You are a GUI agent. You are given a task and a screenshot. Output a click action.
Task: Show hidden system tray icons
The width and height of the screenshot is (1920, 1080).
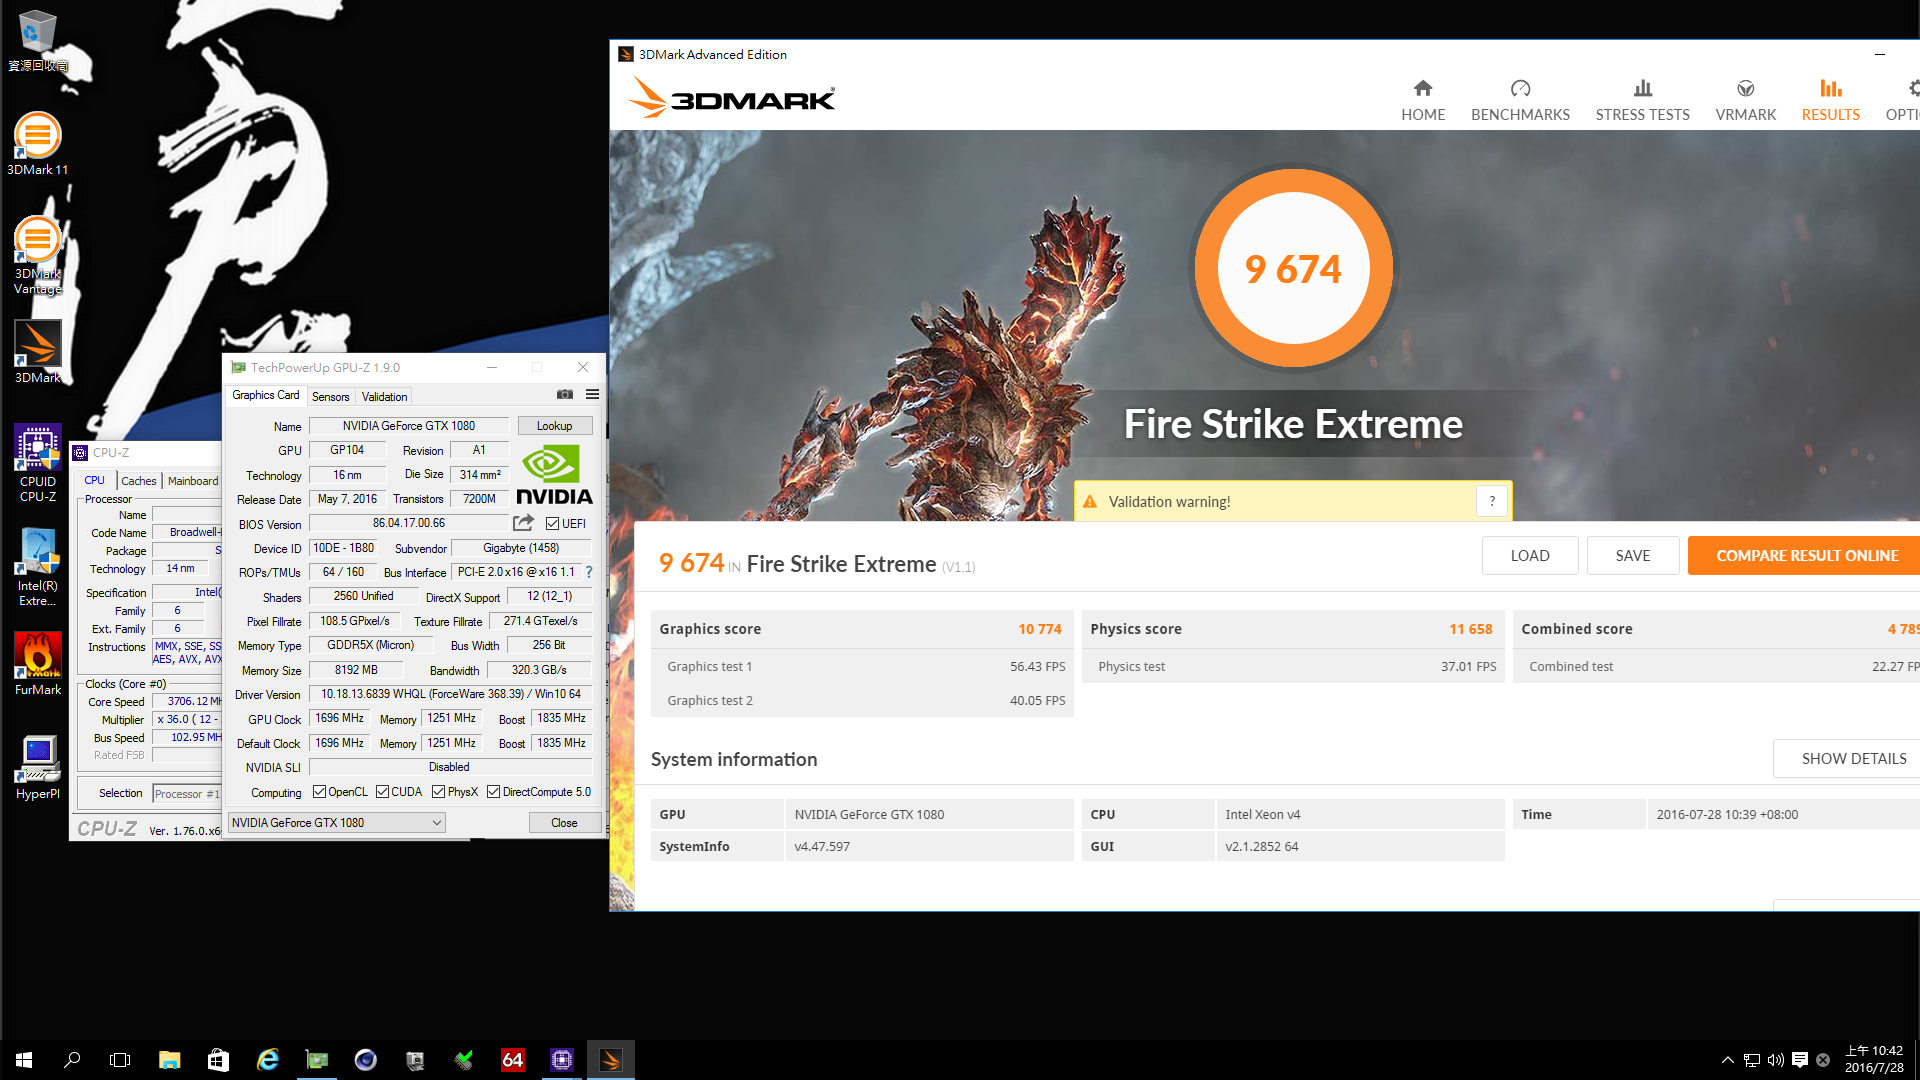(1727, 1060)
